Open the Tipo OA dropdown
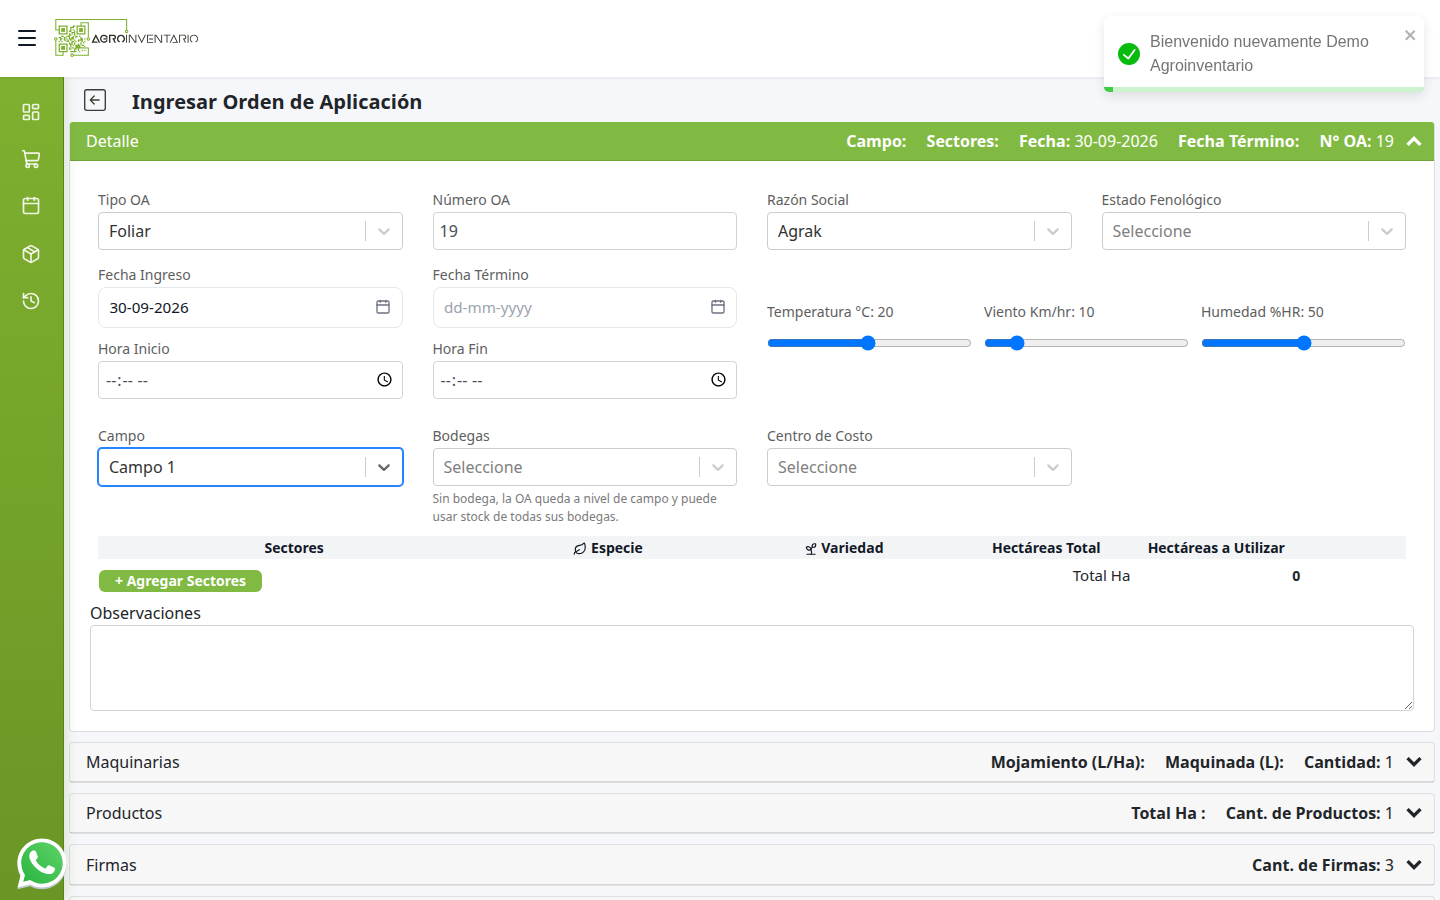 (x=250, y=231)
